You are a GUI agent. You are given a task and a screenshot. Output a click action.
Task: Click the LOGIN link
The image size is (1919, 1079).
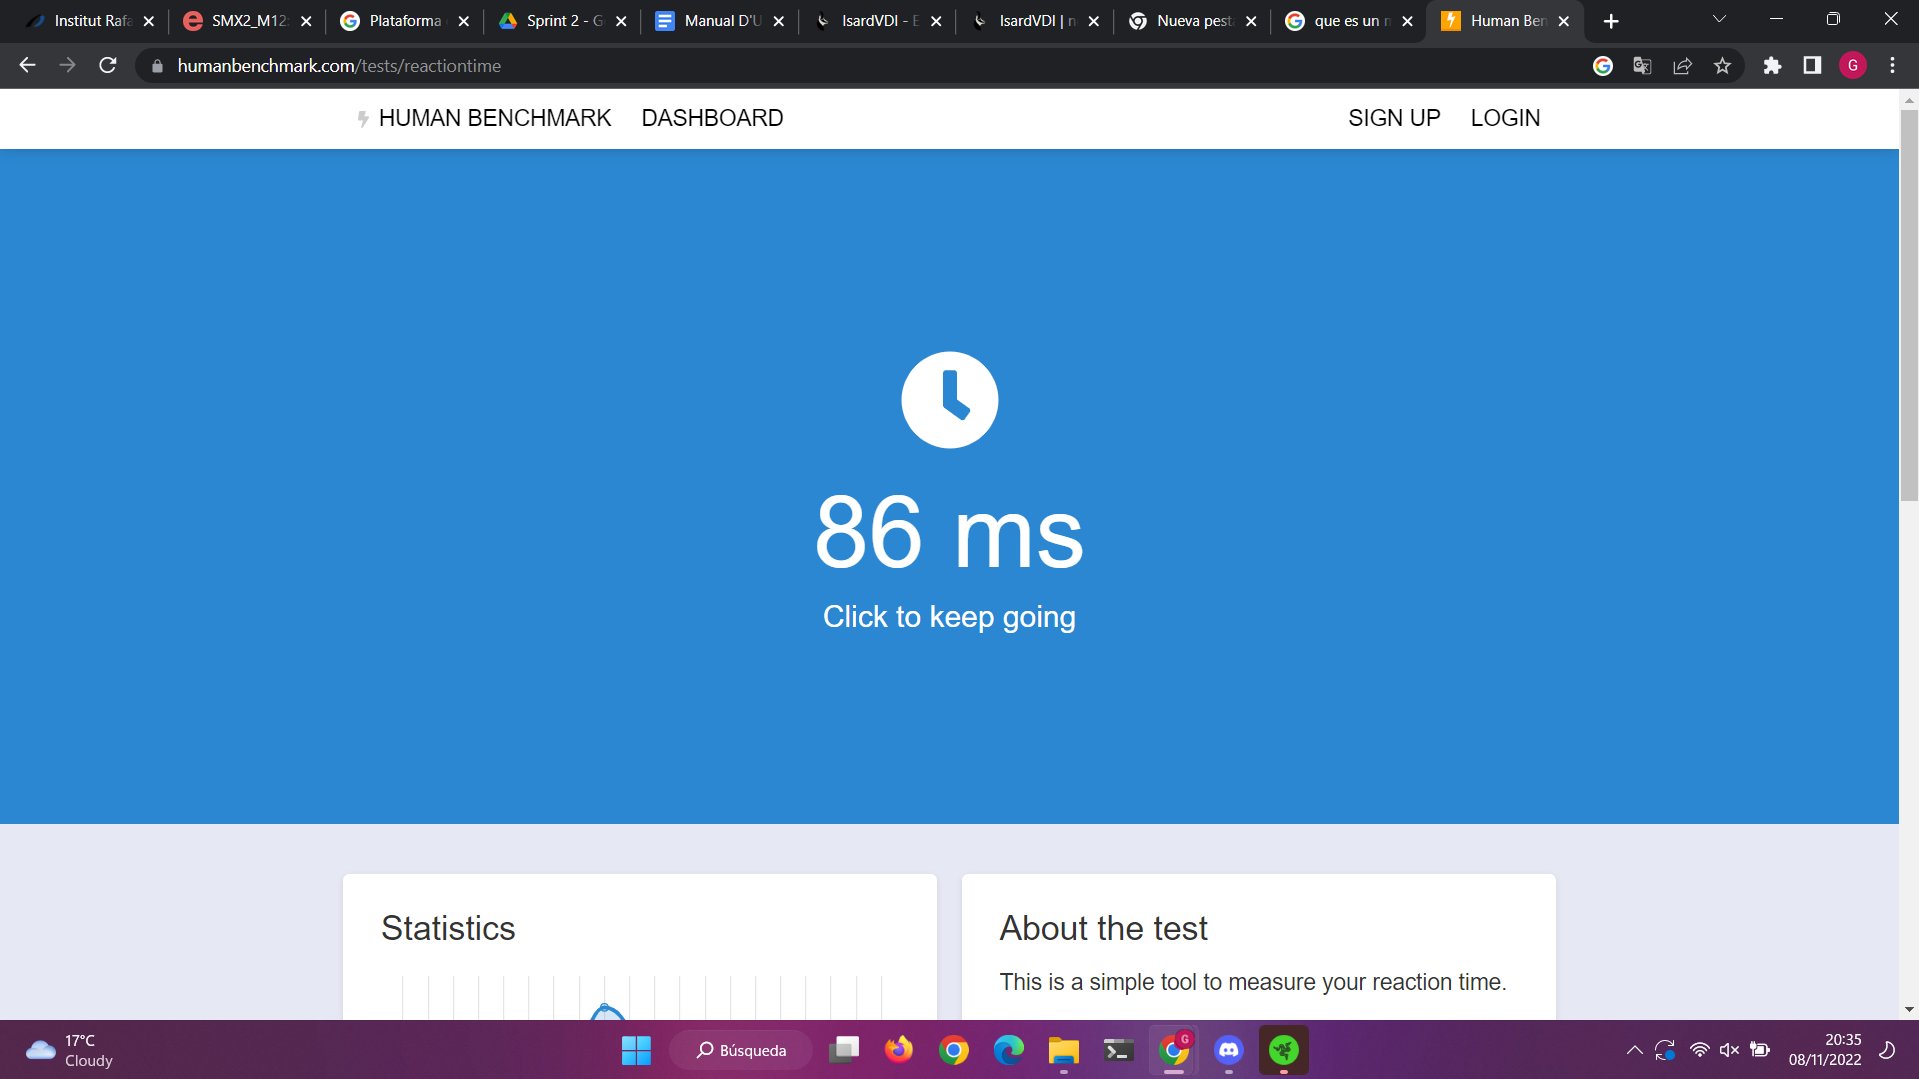pos(1505,118)
